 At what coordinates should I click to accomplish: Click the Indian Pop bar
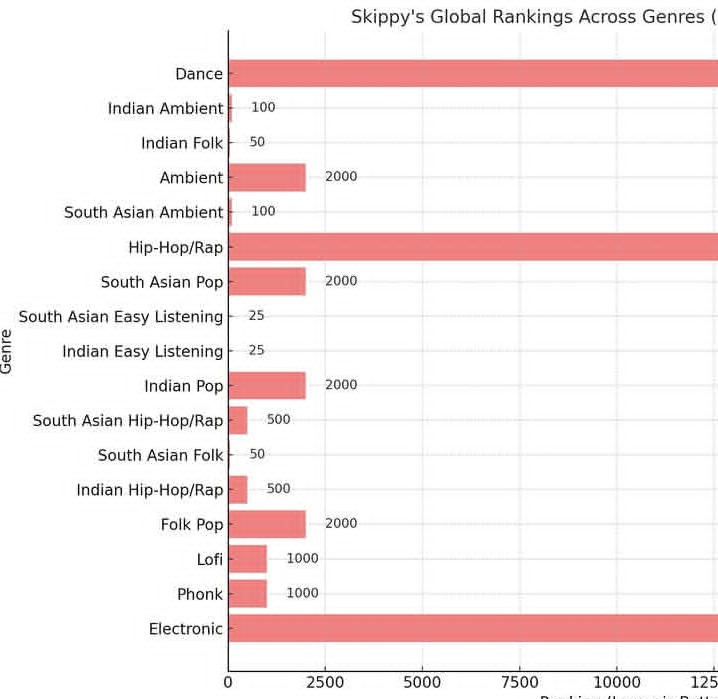(267, 385)
